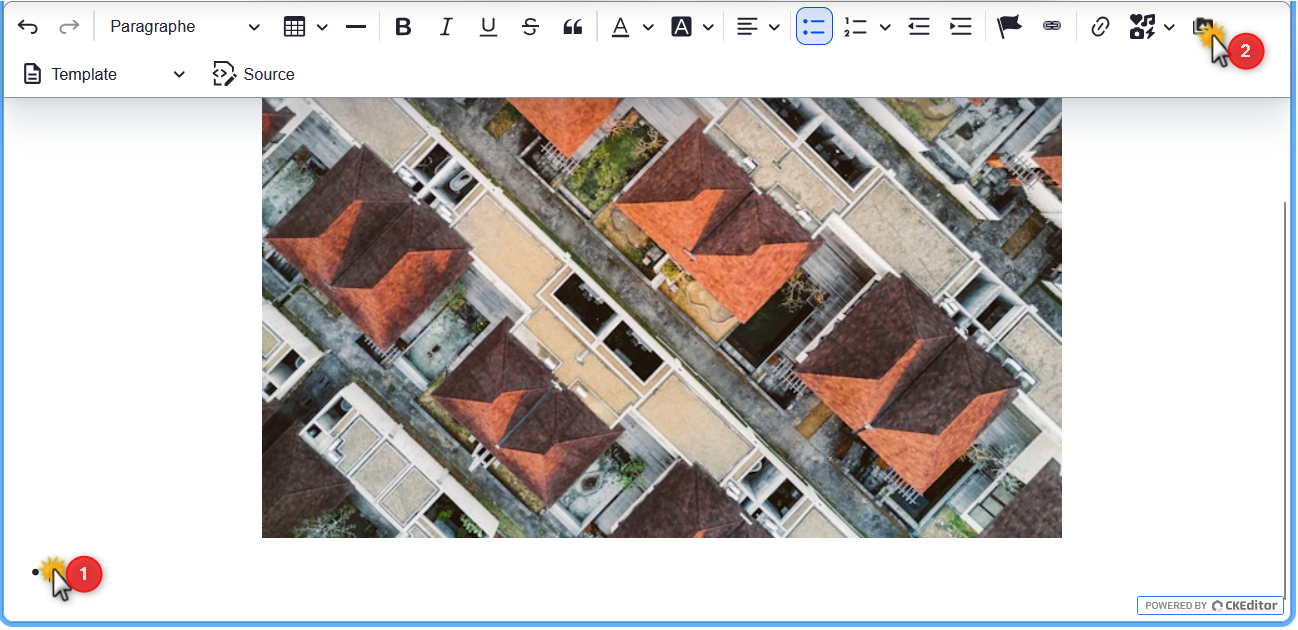The height and width of the screenshot is (630, 1298).
Task: Increase indent of the list item
Action: click(x=961, y=27)
